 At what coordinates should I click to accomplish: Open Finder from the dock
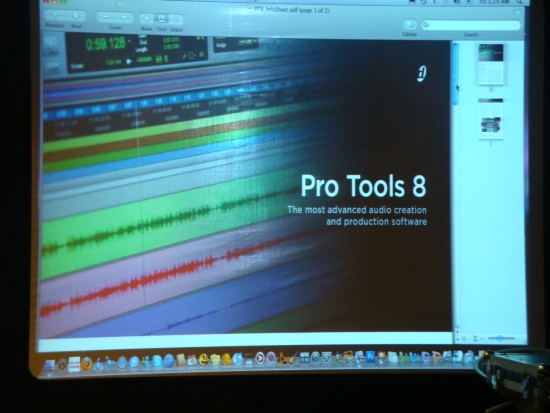[x=50, y=365]
